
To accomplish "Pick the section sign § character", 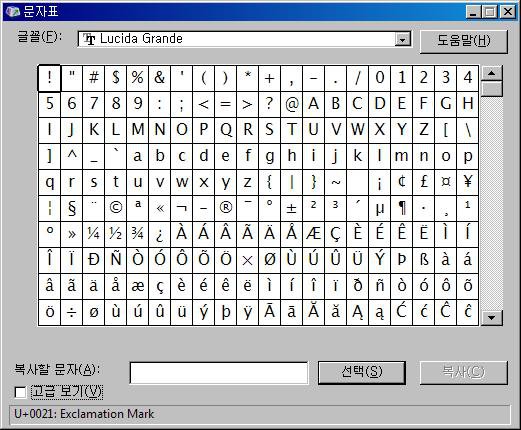I will [x=72, y=208].
